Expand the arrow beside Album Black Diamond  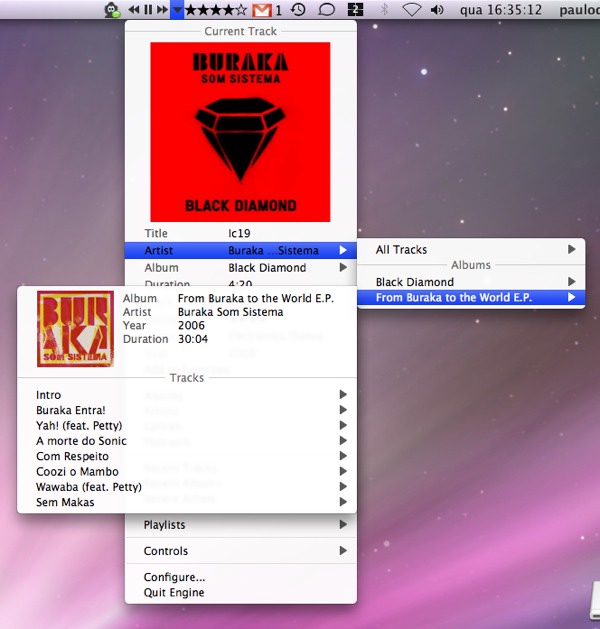pos(343,267)
